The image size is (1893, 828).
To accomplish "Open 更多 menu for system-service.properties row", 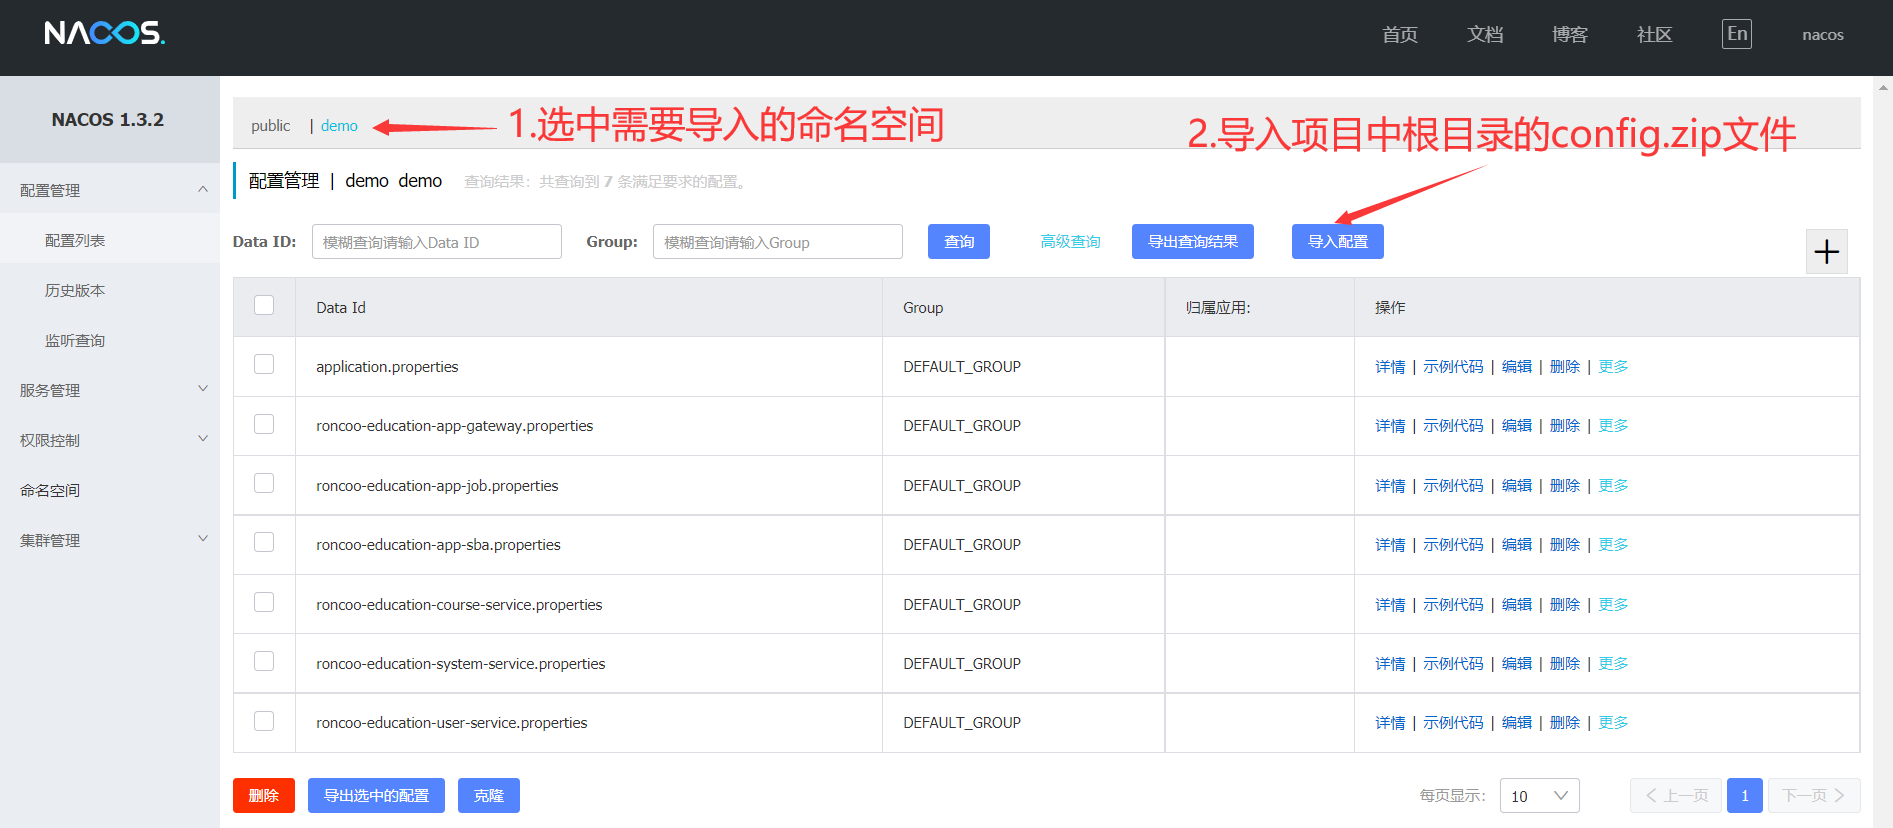I will (1613, 664).
